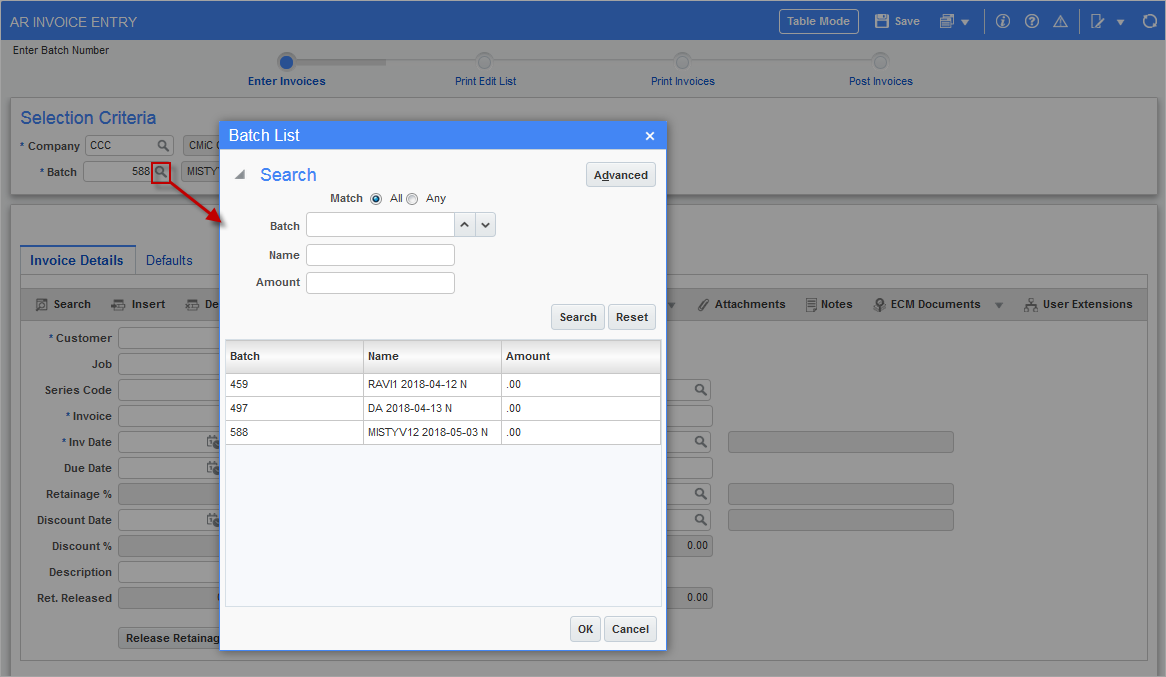Viewport: 1166px width, 677px height.
Task: Click the Search button in dialog
Action: point(578,317)
